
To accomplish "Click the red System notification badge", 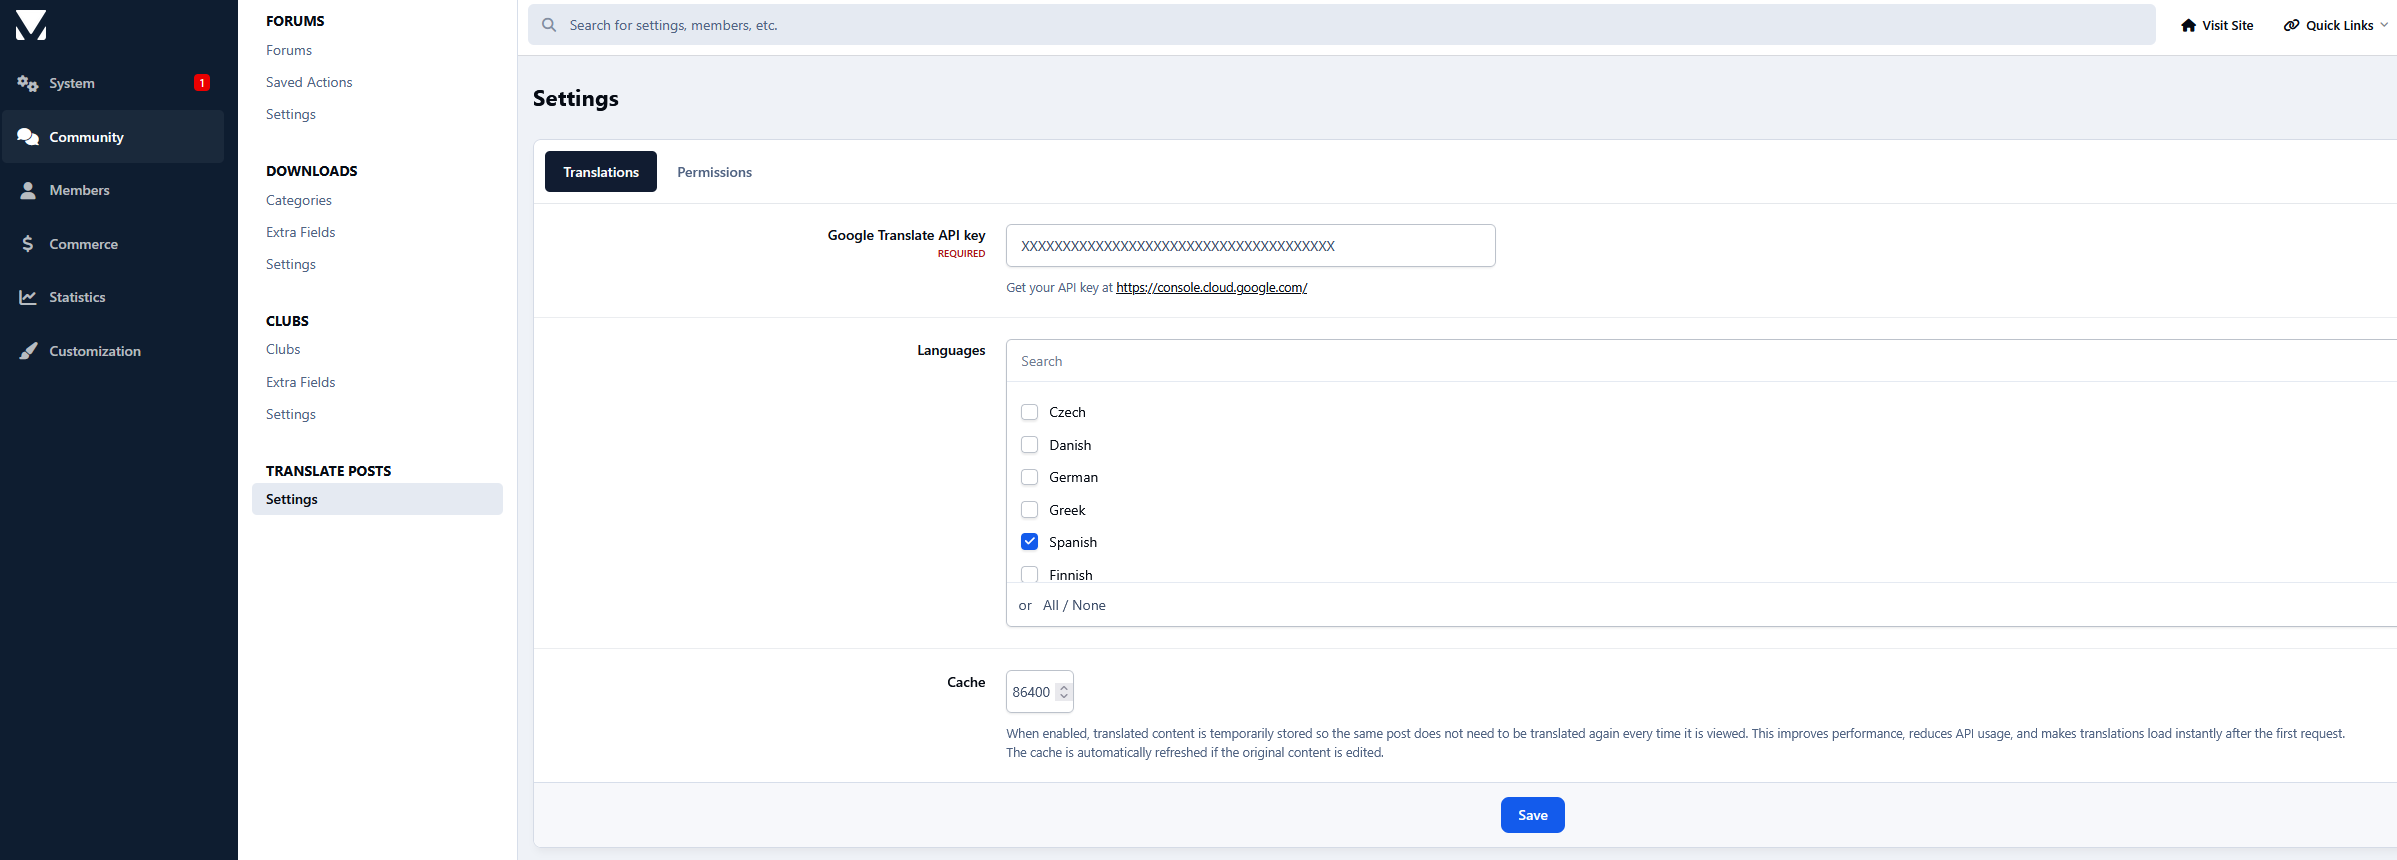I will click(x=202, y=83).
